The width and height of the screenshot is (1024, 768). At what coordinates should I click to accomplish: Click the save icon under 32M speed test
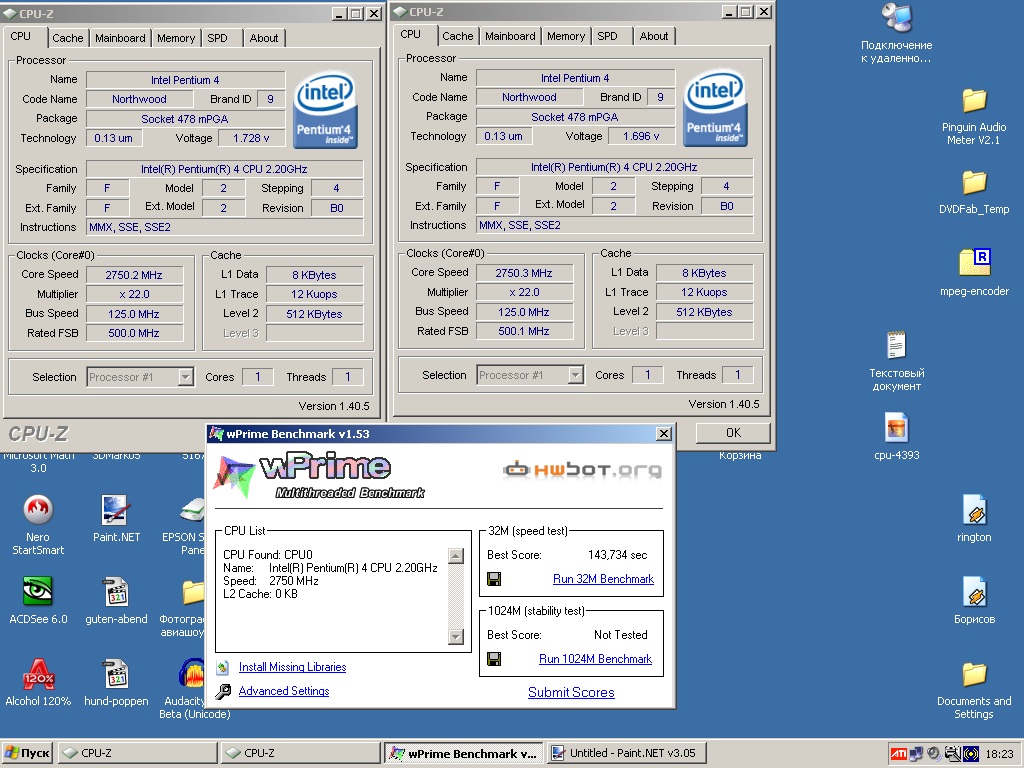pos(494,579)
